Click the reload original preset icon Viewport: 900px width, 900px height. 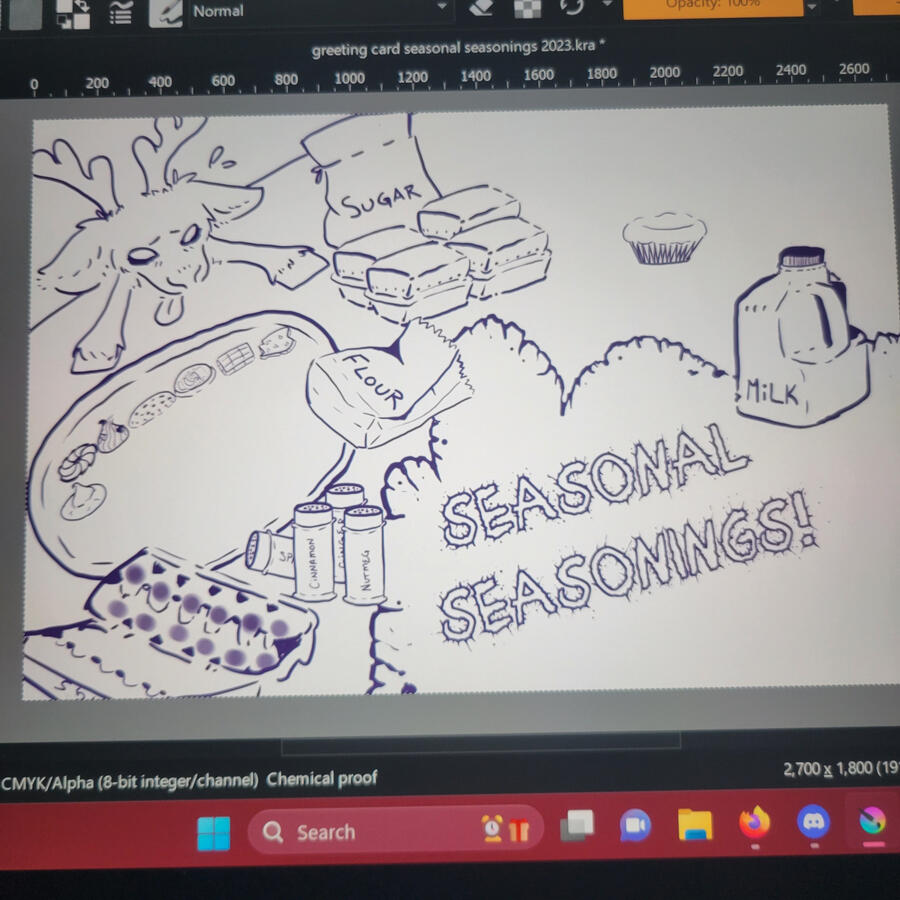[x=572, y=8]
